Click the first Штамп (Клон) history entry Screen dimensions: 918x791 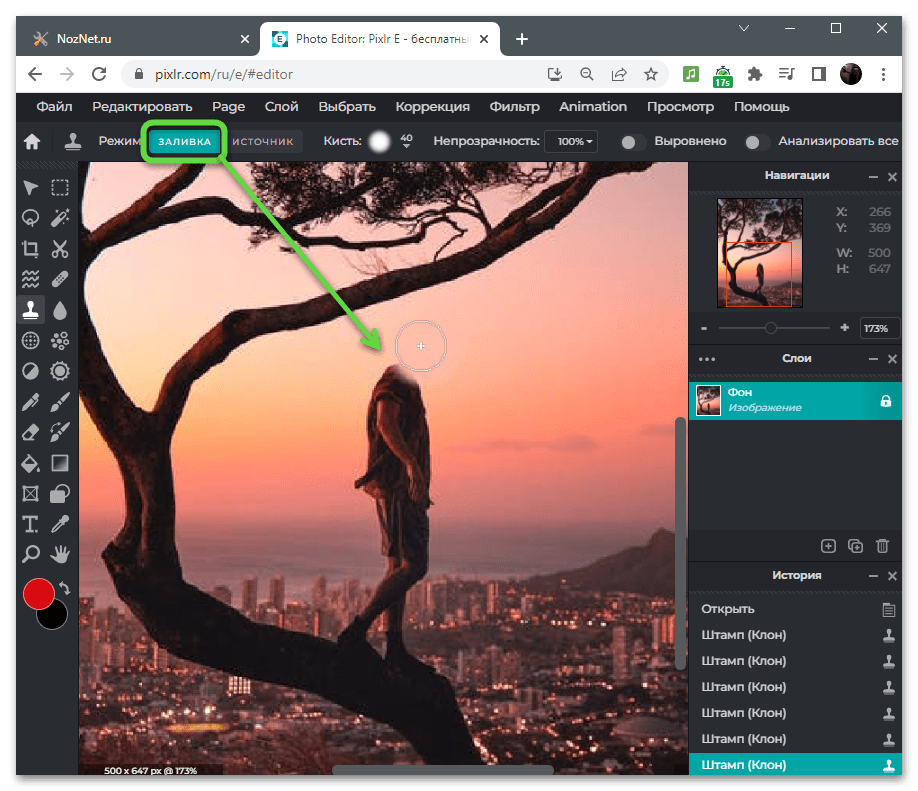click(744, 635)
